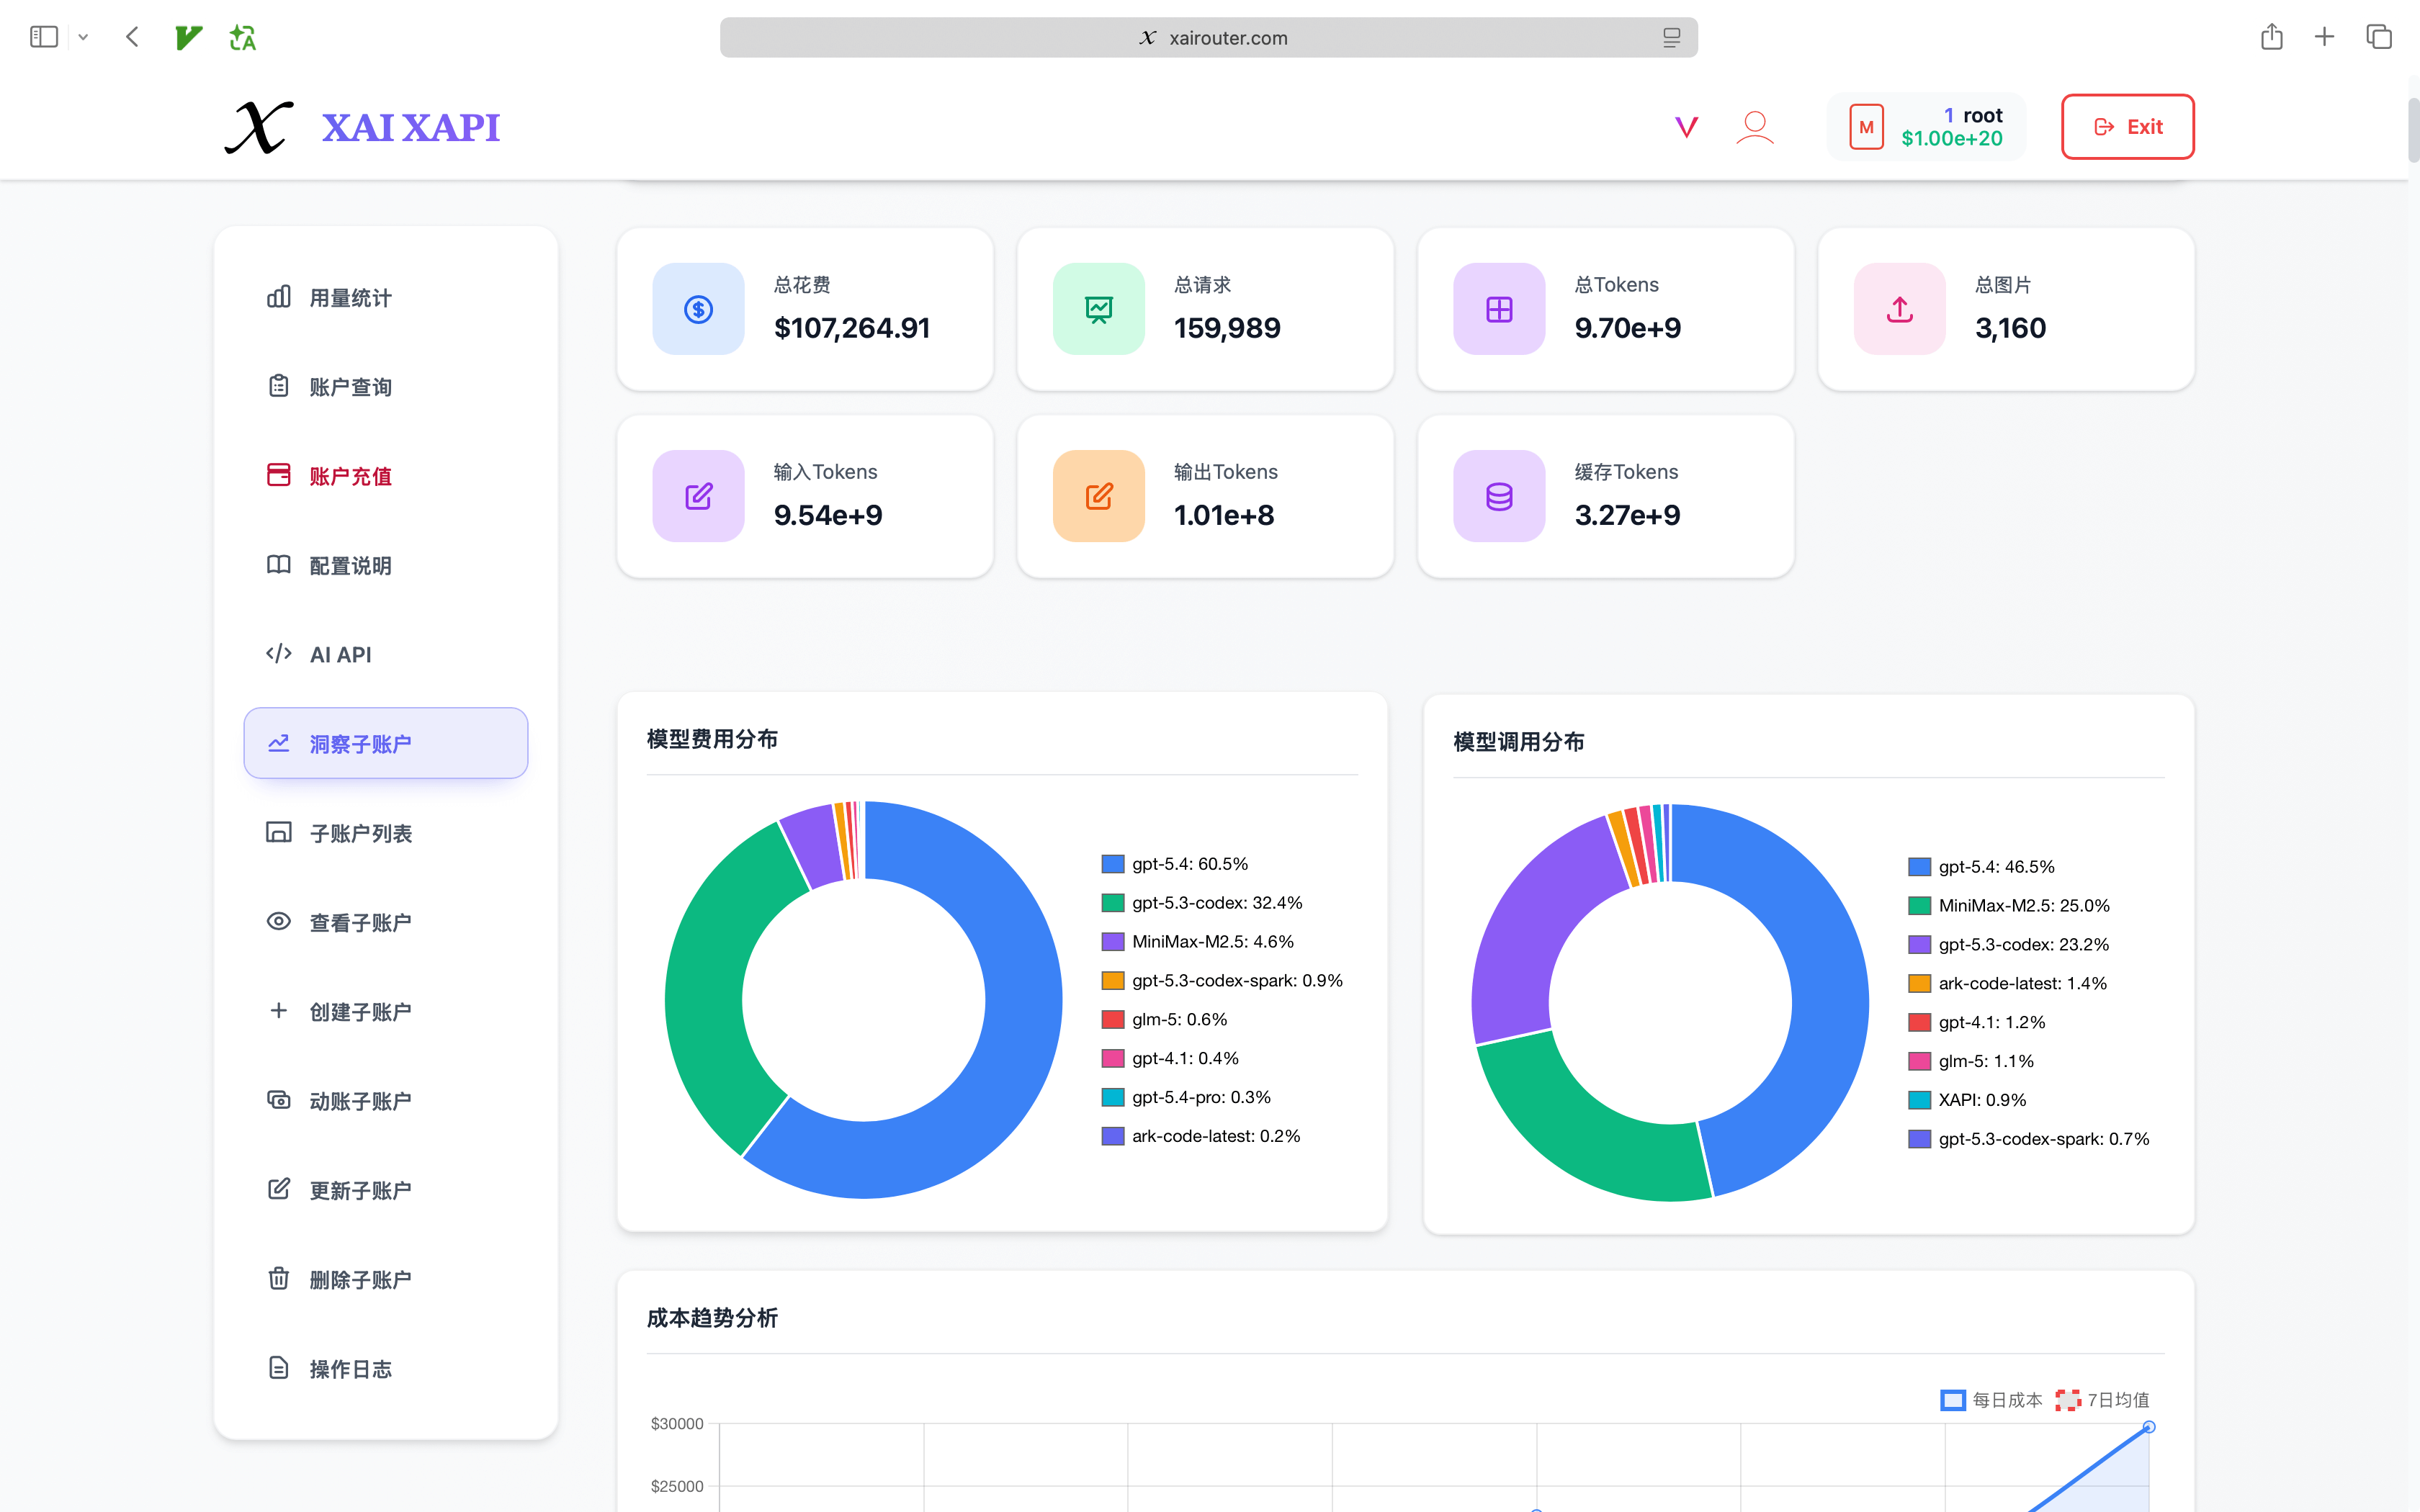This screenshot has width=2420, height=1512.
Task: Show the tab overview icon
Action: point(2378,38)
